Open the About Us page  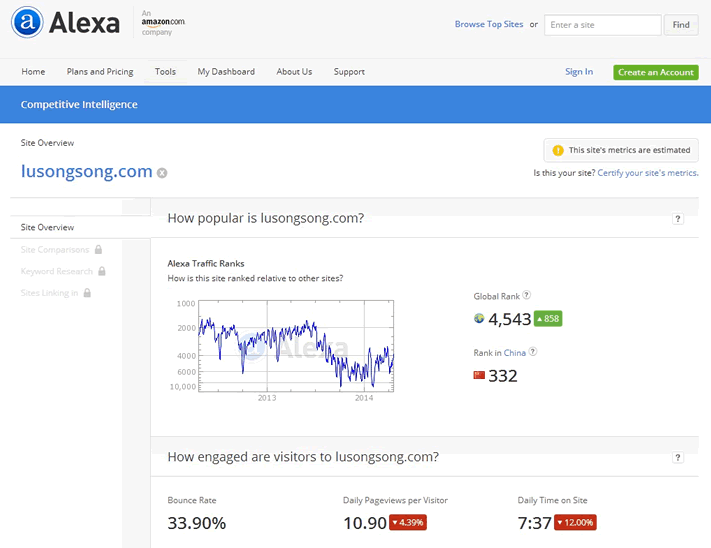point(294,72)
